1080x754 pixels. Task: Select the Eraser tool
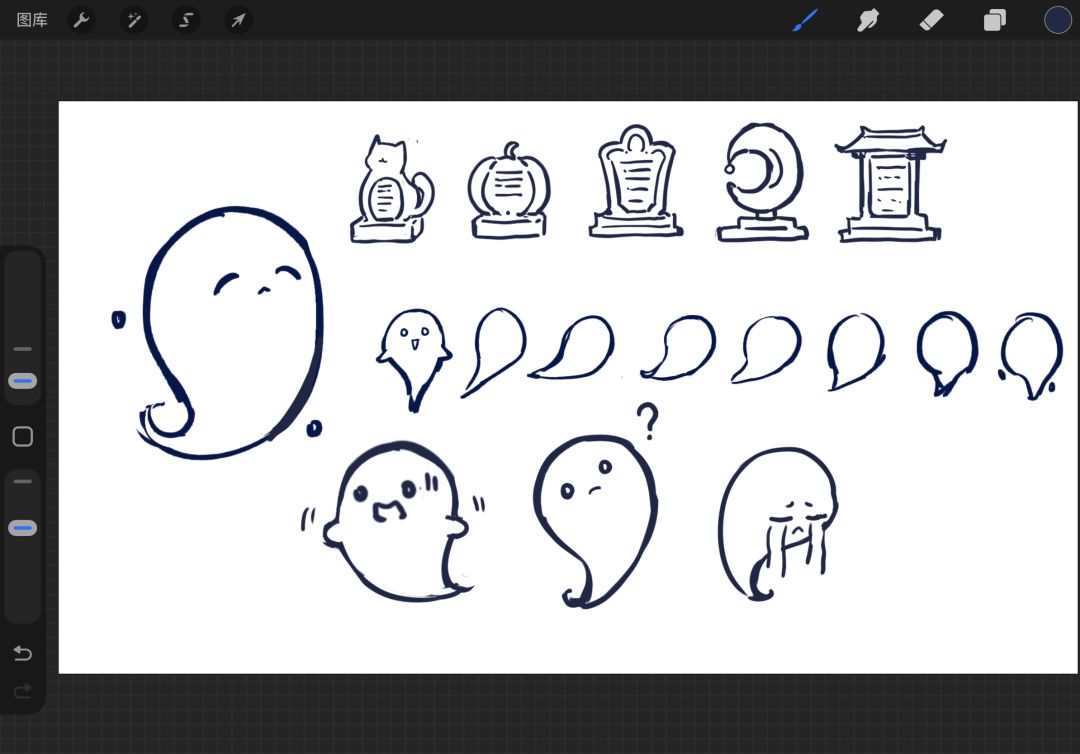click(931, 20)
